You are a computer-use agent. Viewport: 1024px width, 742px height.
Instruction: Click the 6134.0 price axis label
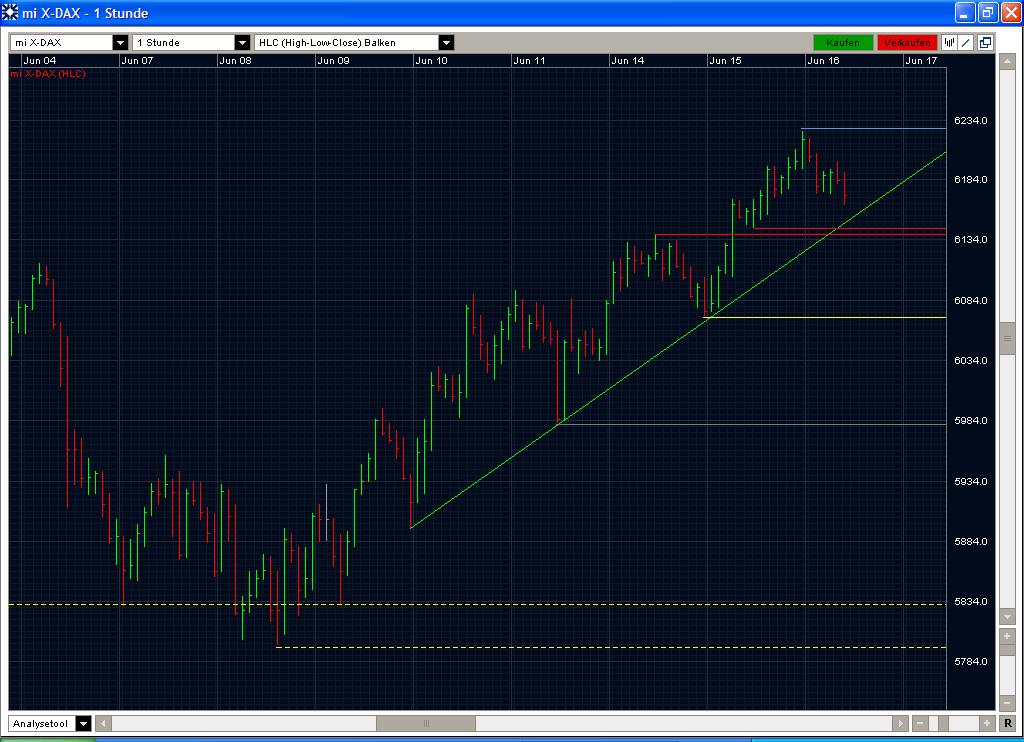tap(970, 240)
